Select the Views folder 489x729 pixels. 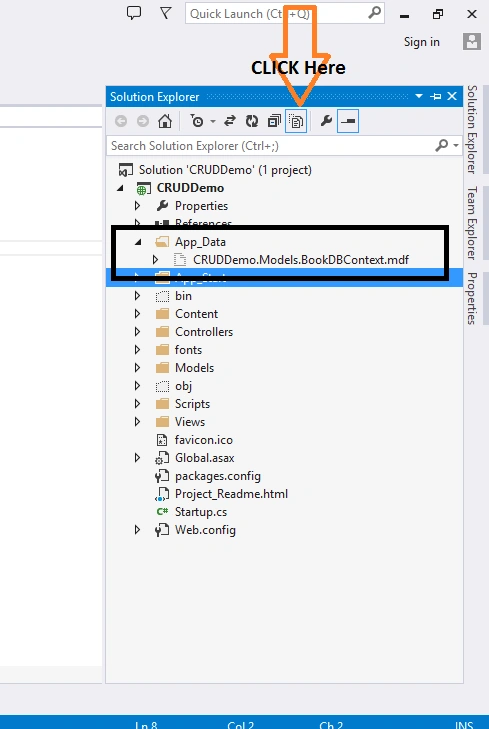click(x=190, y=422)
